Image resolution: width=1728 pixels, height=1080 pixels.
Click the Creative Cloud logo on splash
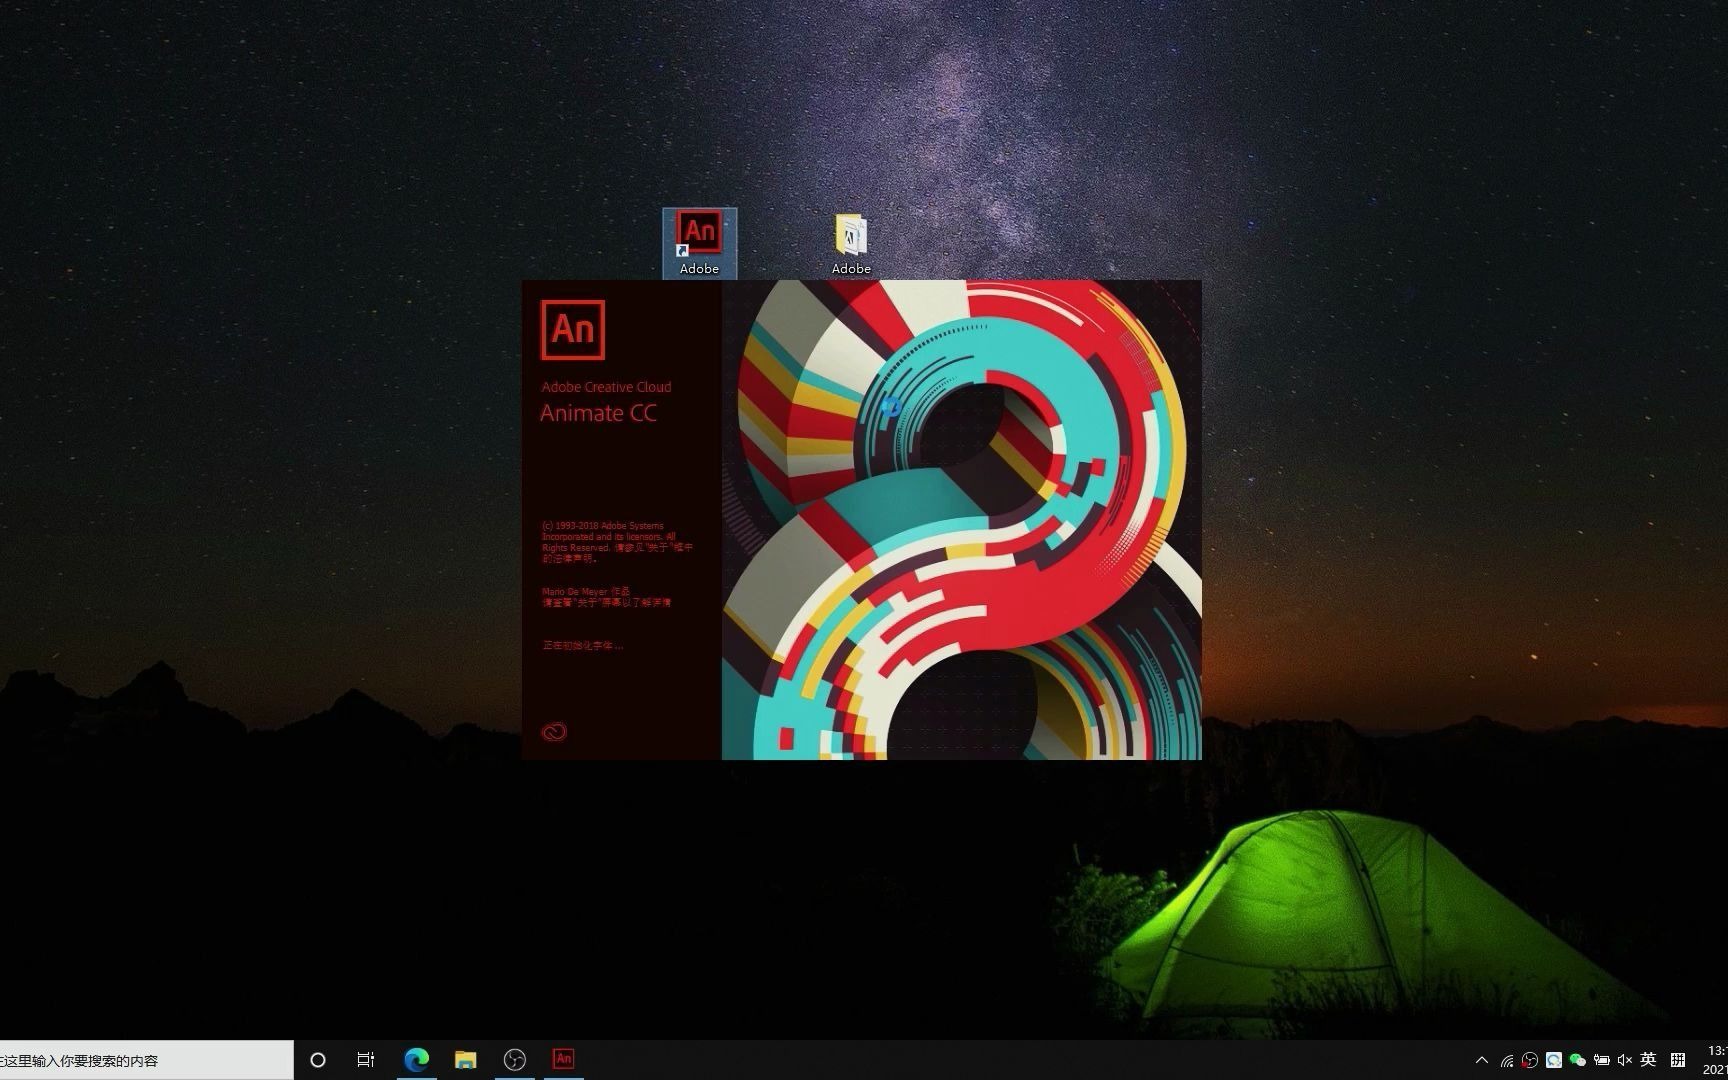(x=554, y=732)
